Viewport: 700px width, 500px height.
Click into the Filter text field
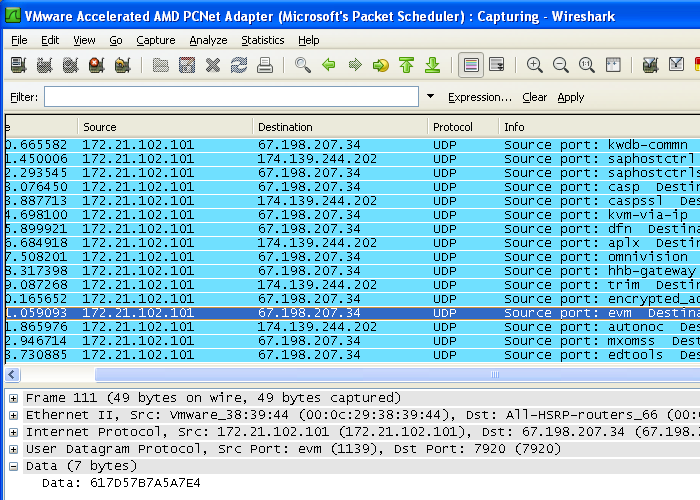tap(231, 97)
